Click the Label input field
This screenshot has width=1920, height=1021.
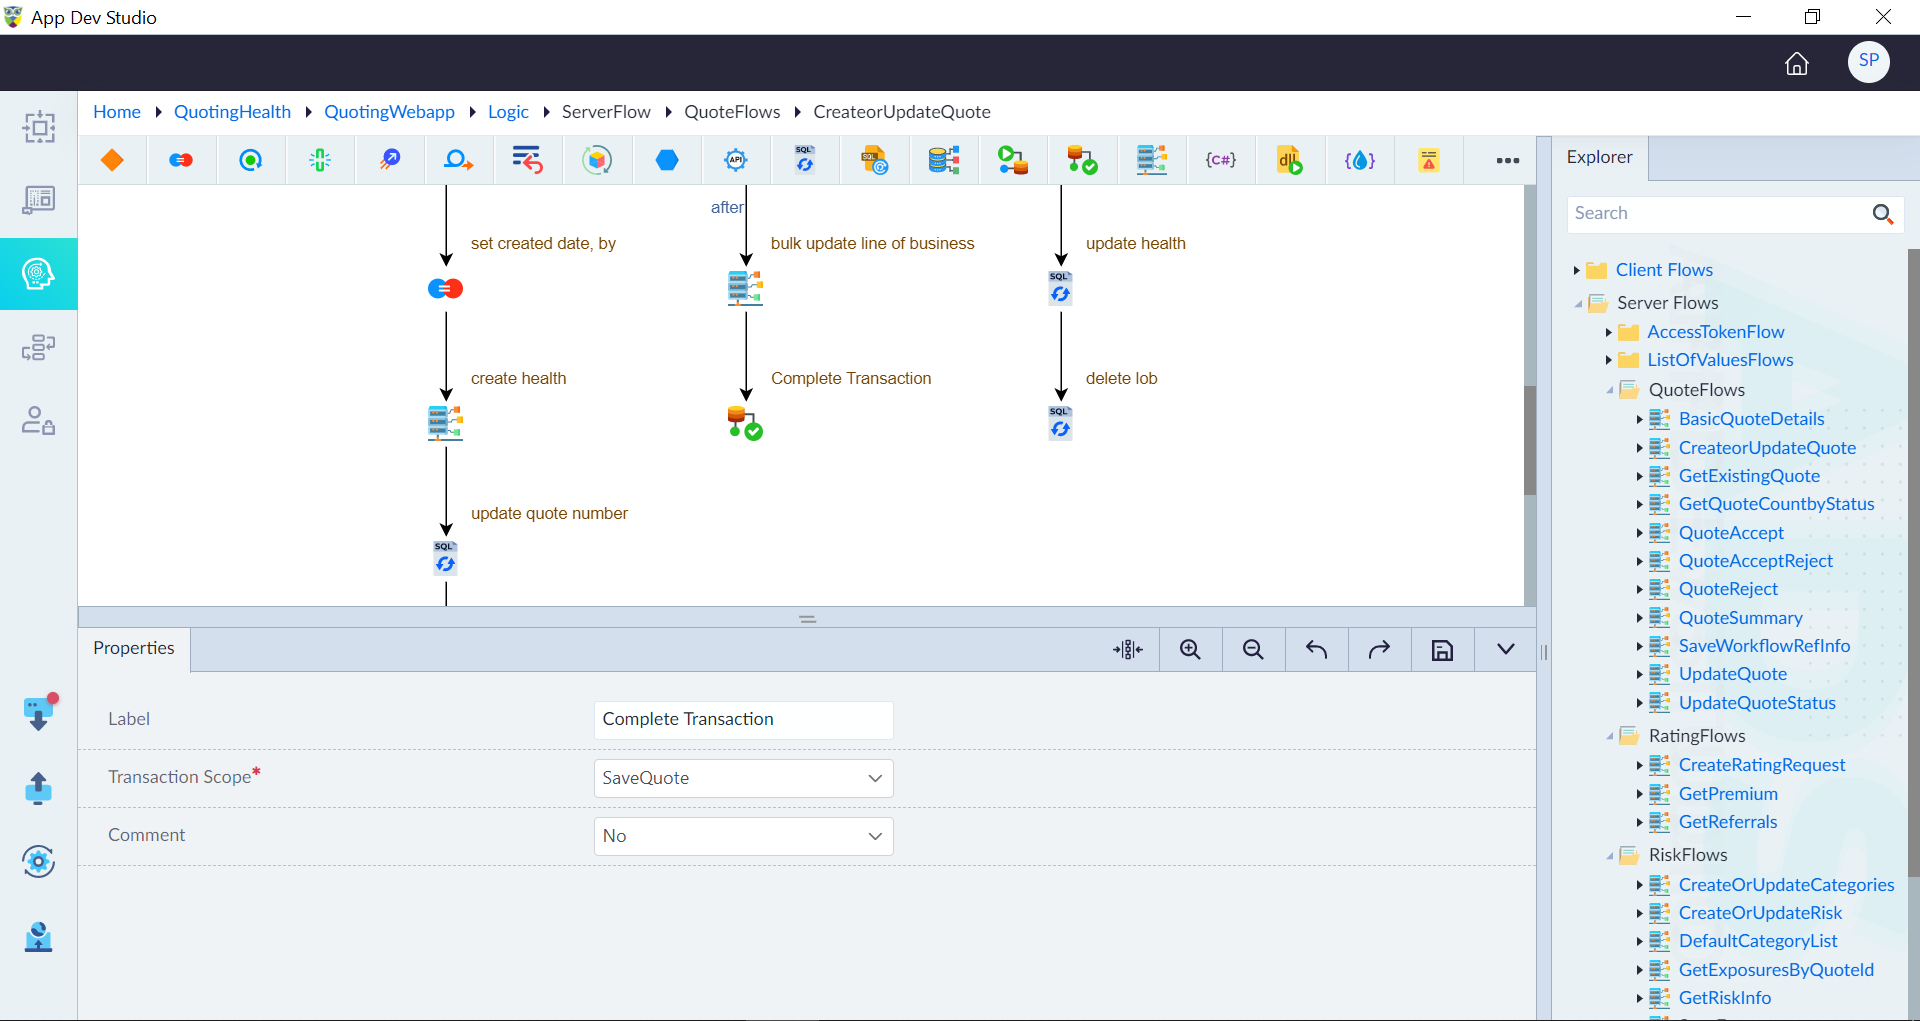coord(743,720)
